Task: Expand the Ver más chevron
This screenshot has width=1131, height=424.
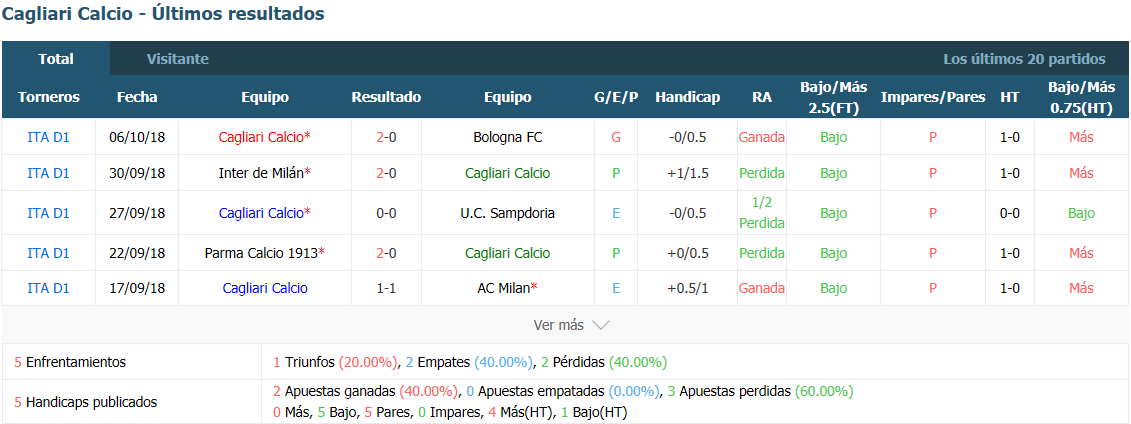Action: tap(600, 325)
